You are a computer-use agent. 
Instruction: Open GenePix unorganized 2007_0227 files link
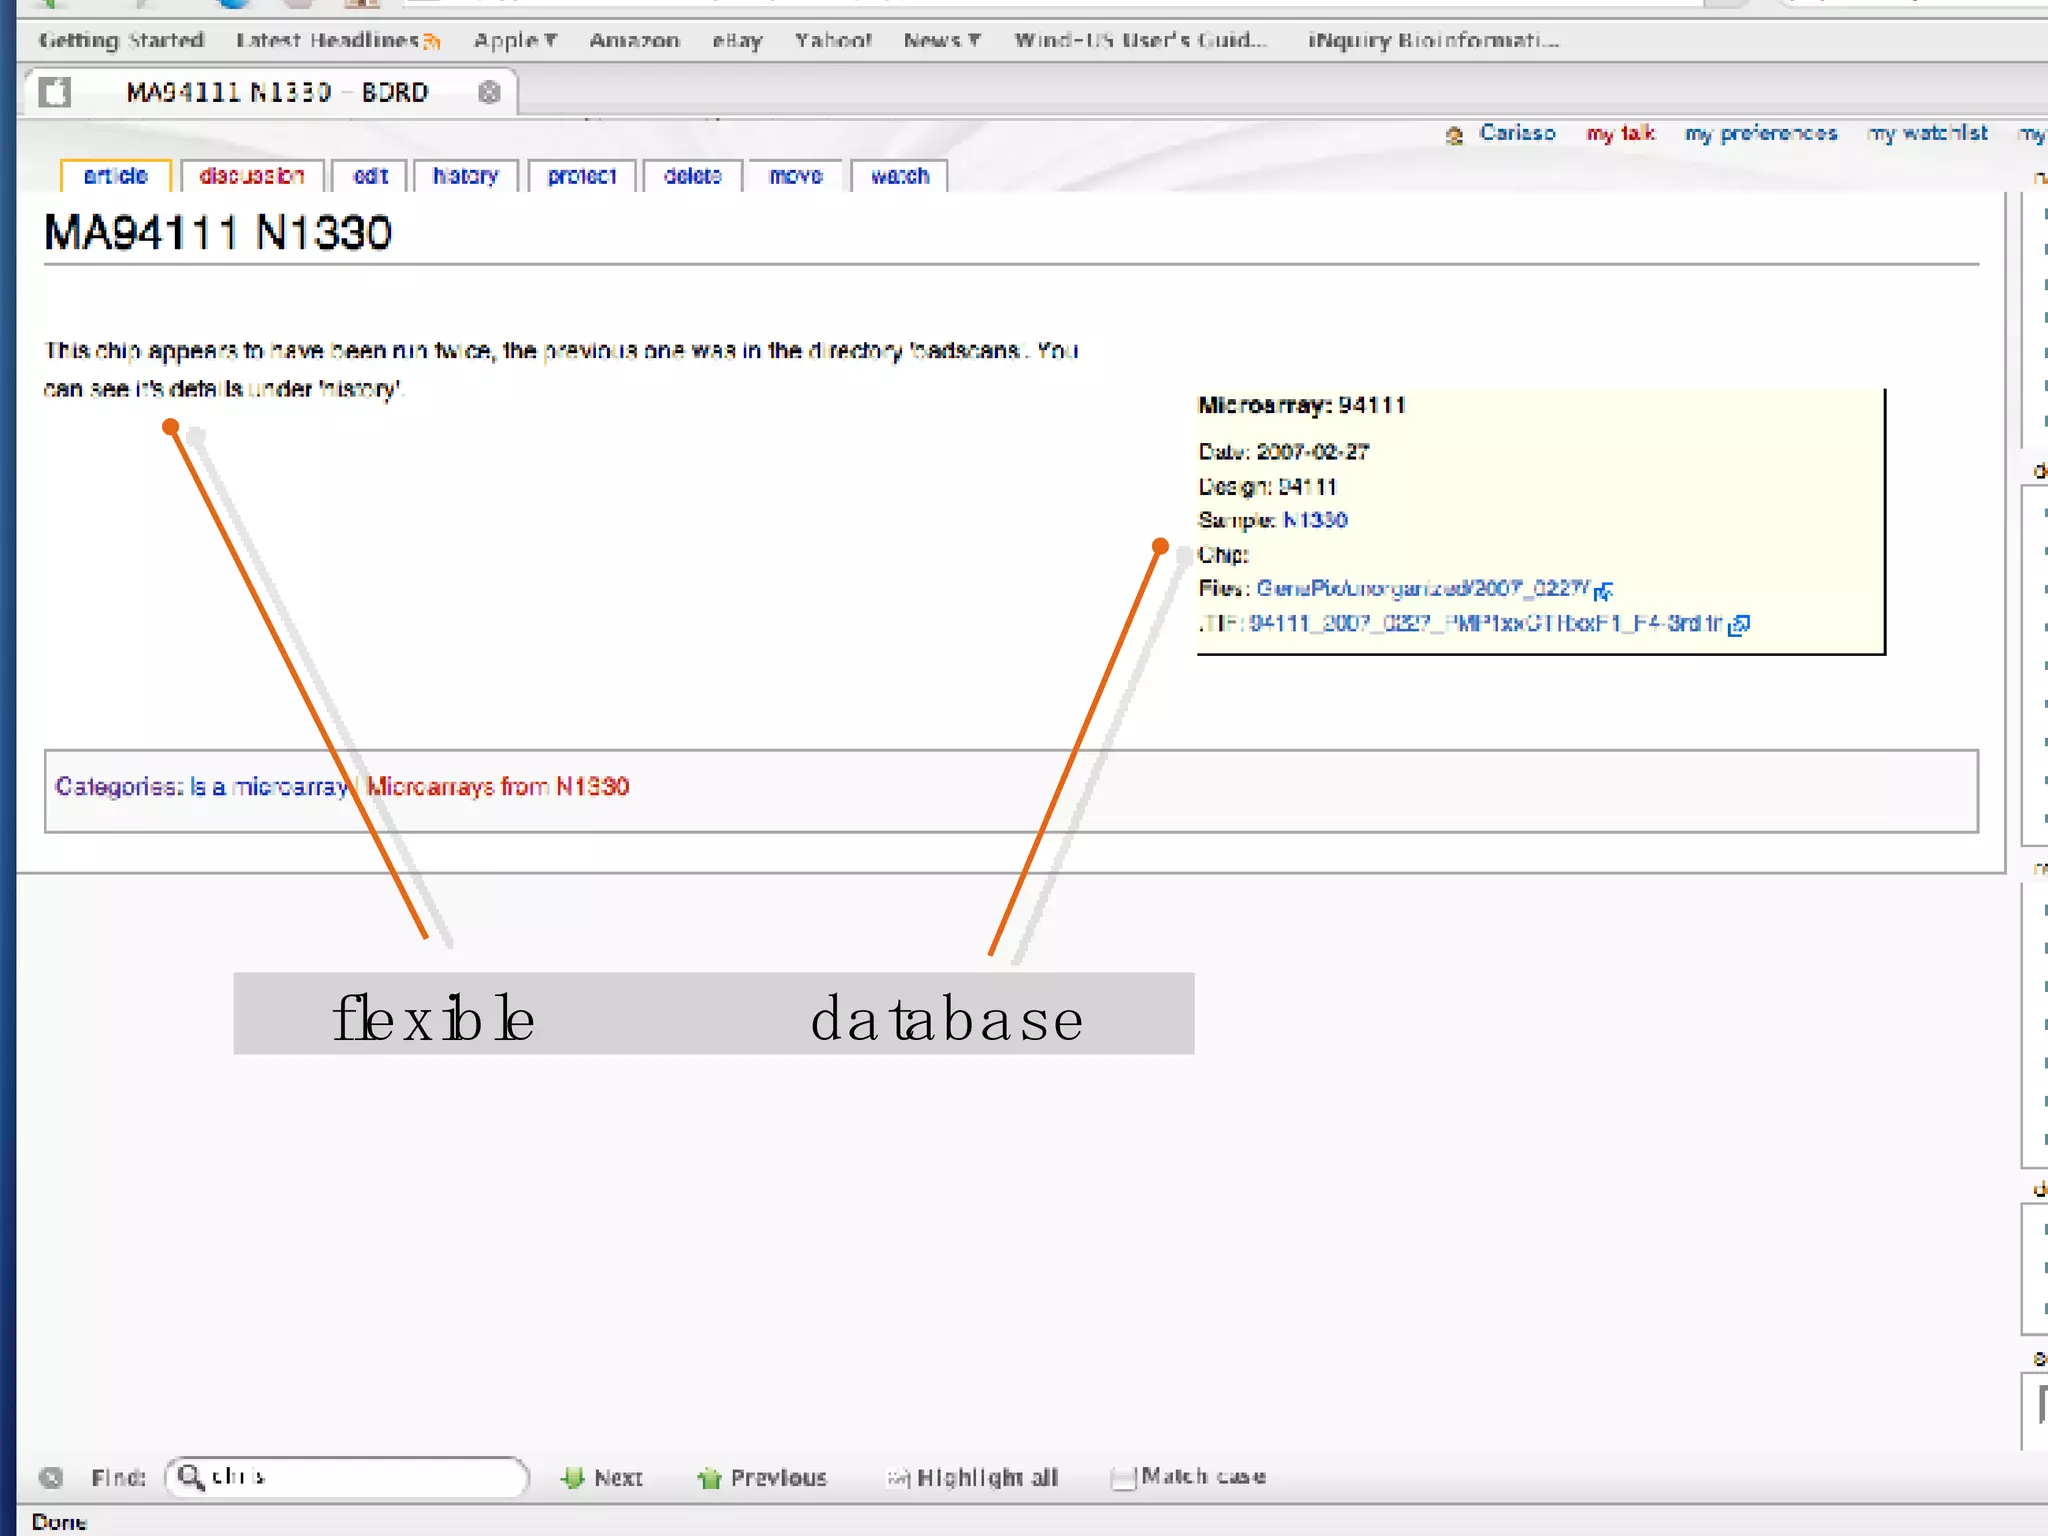[x=1423, y=588]
